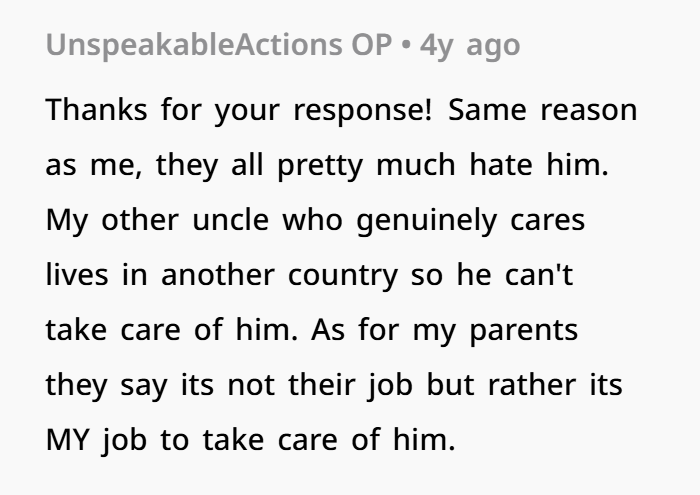Click the words 'My other uncle'

(x=157, y=220)
